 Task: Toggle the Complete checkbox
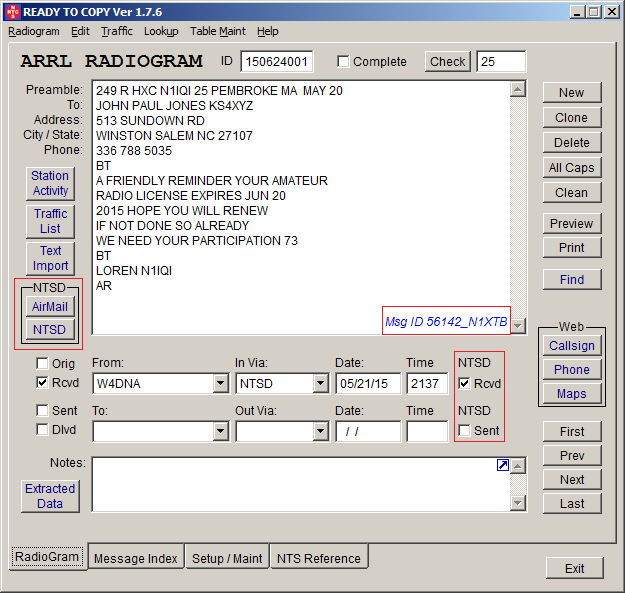pyautogui.click(x=343, y=62)
